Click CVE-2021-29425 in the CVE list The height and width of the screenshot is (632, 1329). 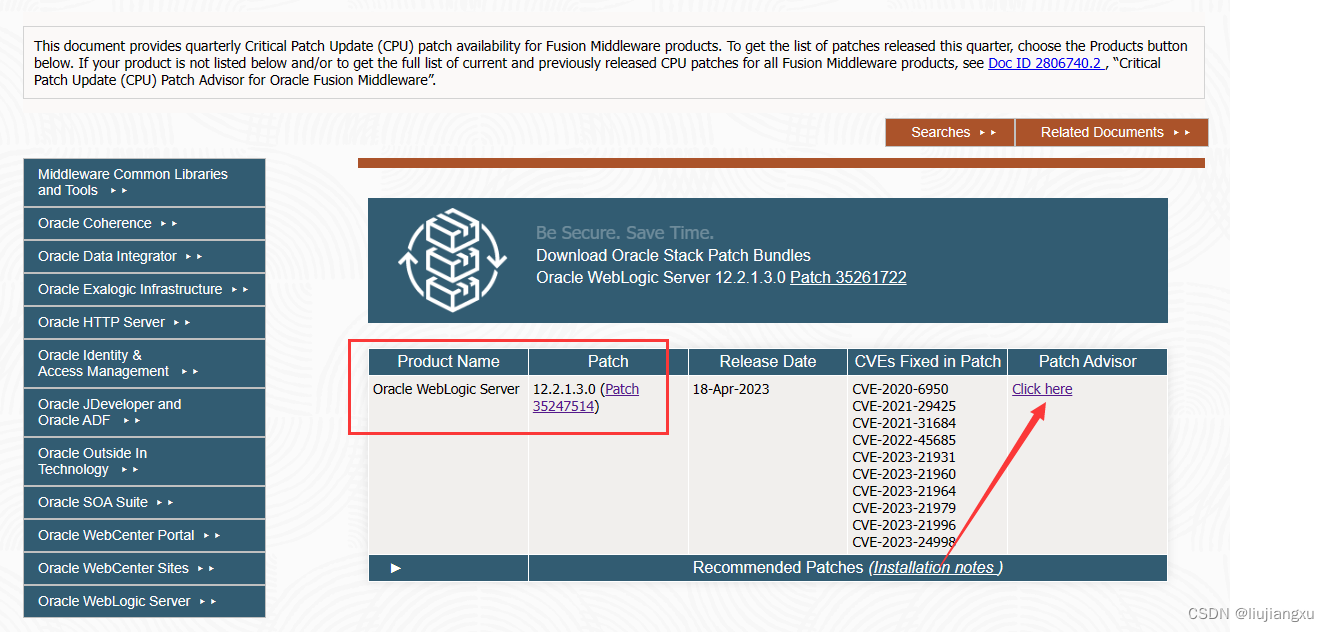coord(904,406)
